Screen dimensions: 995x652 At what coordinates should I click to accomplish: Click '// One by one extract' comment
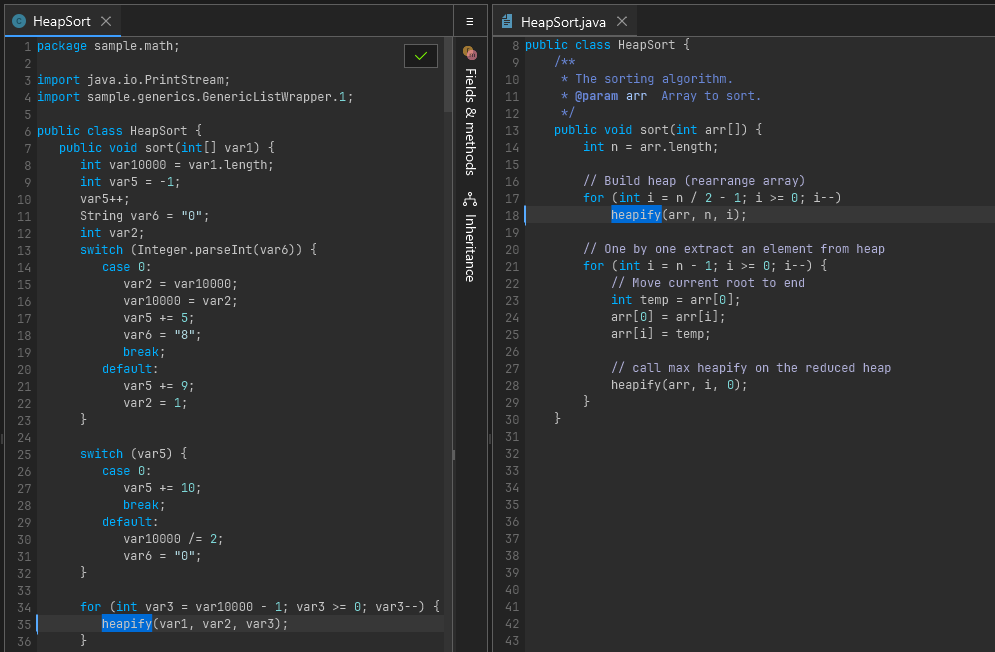point(734,248)
